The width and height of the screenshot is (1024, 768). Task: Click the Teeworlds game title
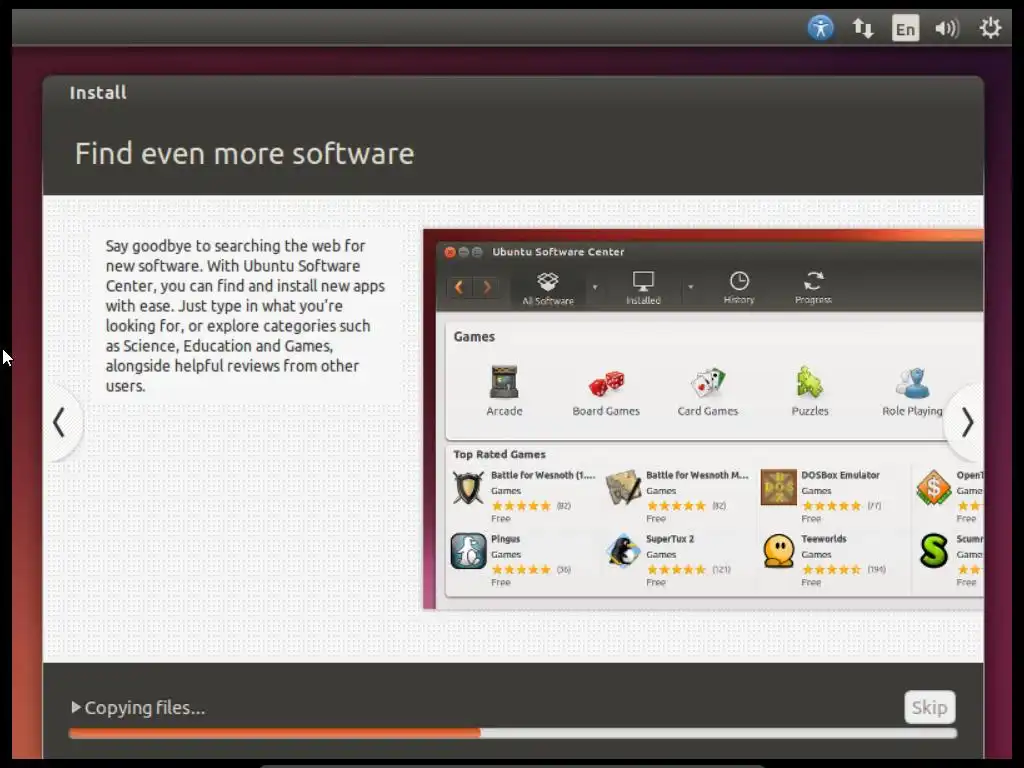(x=824, y=539)
